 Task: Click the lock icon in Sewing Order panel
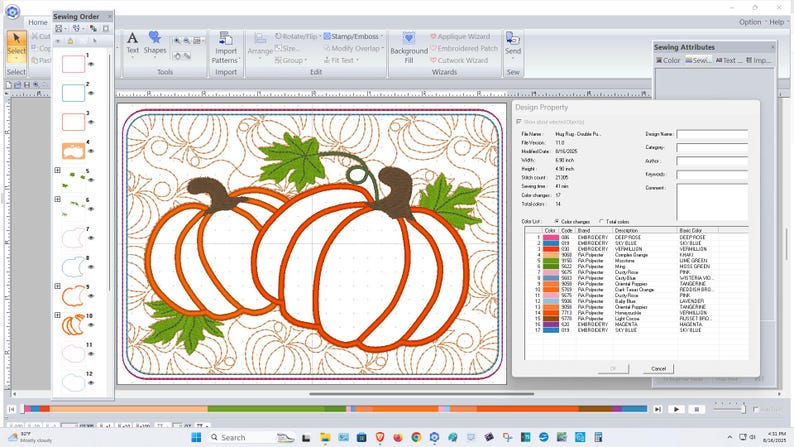(x=70, y=41)
